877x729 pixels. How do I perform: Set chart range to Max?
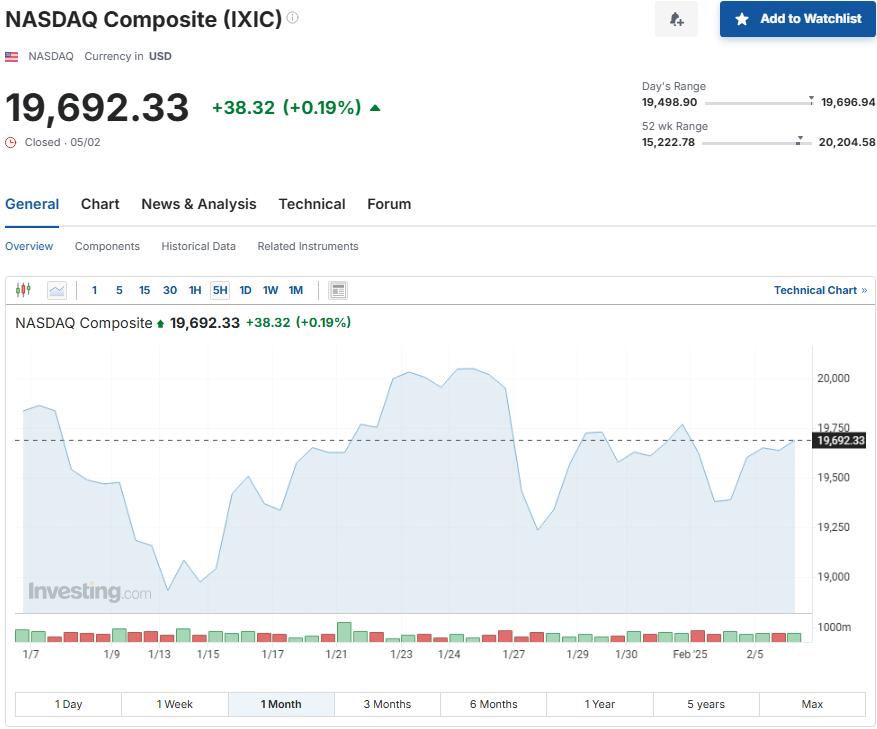(x=812, y=704)
